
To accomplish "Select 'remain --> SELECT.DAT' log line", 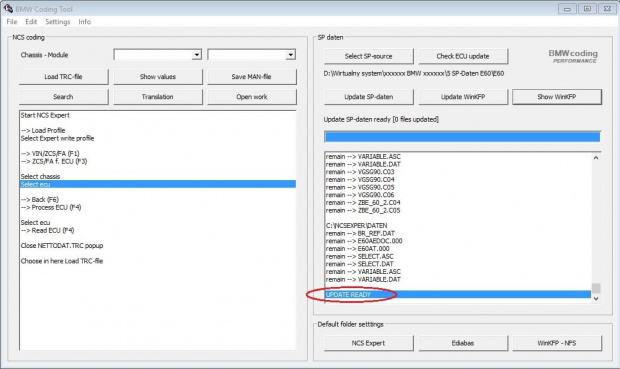I will point(359,264).
